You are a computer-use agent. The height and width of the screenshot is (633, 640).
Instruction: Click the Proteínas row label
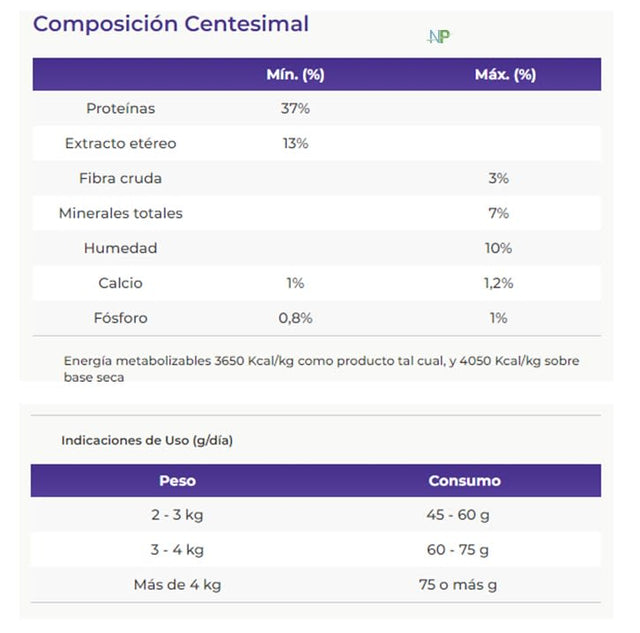pyautogui.click(x=121, y=108)
